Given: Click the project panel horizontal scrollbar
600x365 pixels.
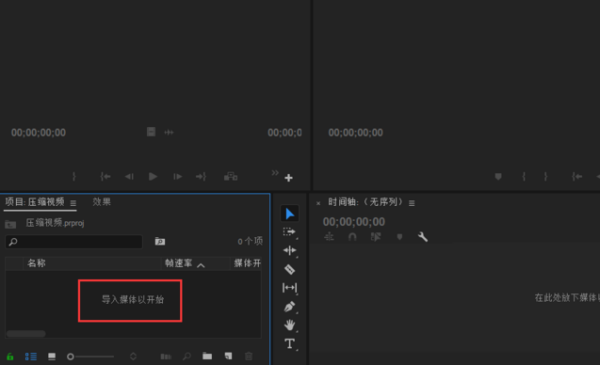Looking at the screenshot, I should point(26,334).
